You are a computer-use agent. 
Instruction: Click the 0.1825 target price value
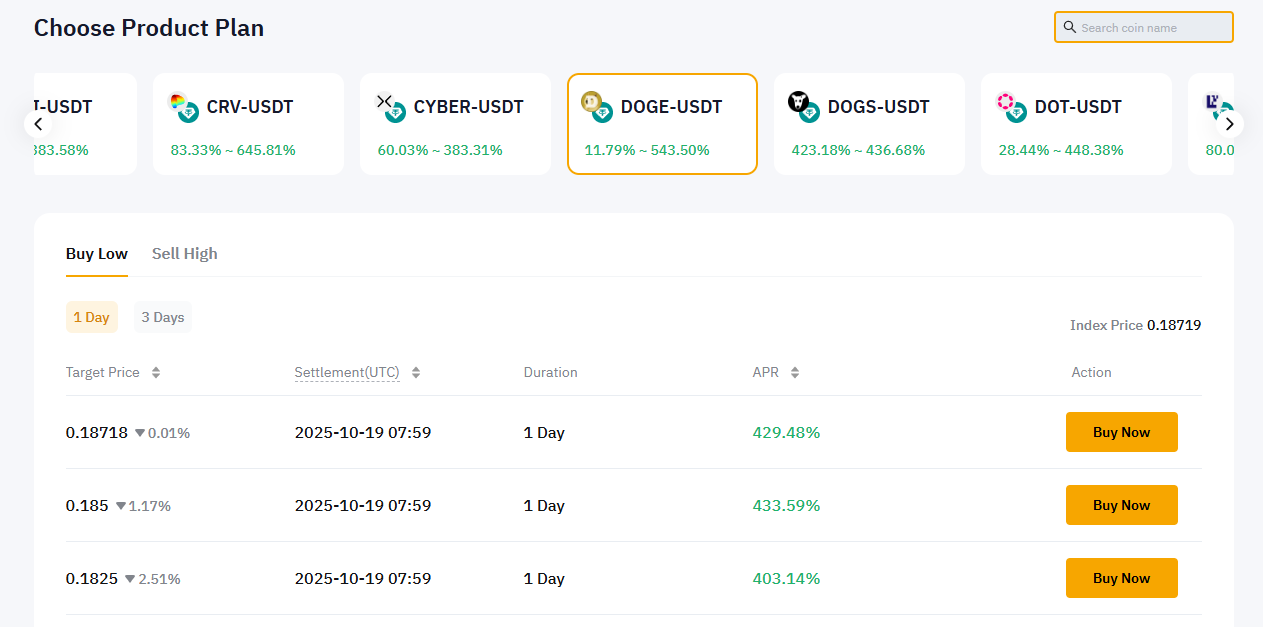pyautogui.click(x=92, y=579)
